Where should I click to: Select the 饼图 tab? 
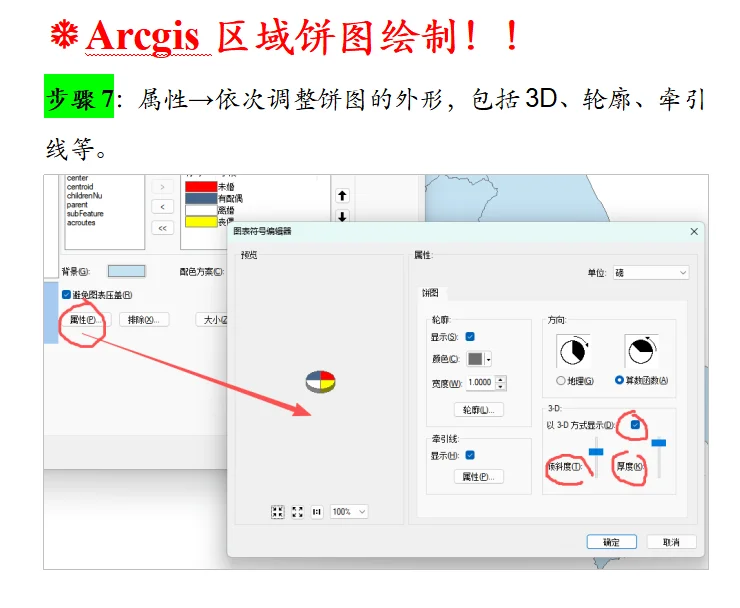tap(430, 293)
